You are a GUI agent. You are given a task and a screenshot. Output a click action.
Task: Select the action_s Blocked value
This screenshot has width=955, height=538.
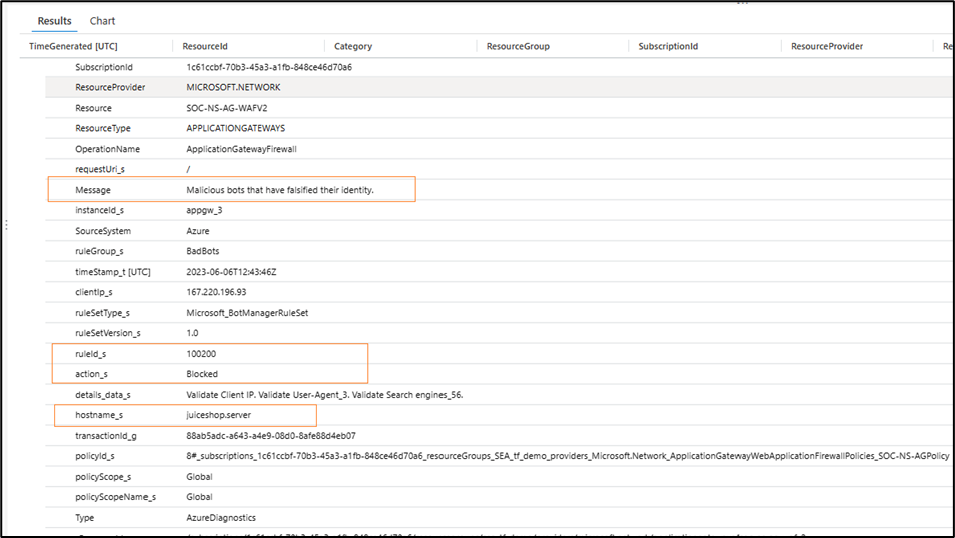pos(202,374)
